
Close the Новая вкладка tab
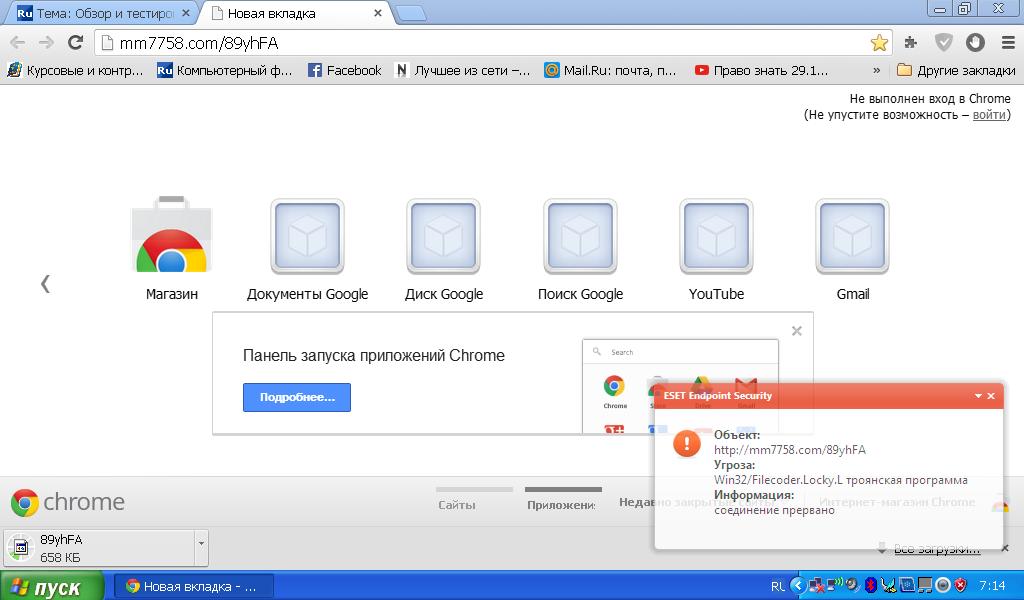[377, 13]
